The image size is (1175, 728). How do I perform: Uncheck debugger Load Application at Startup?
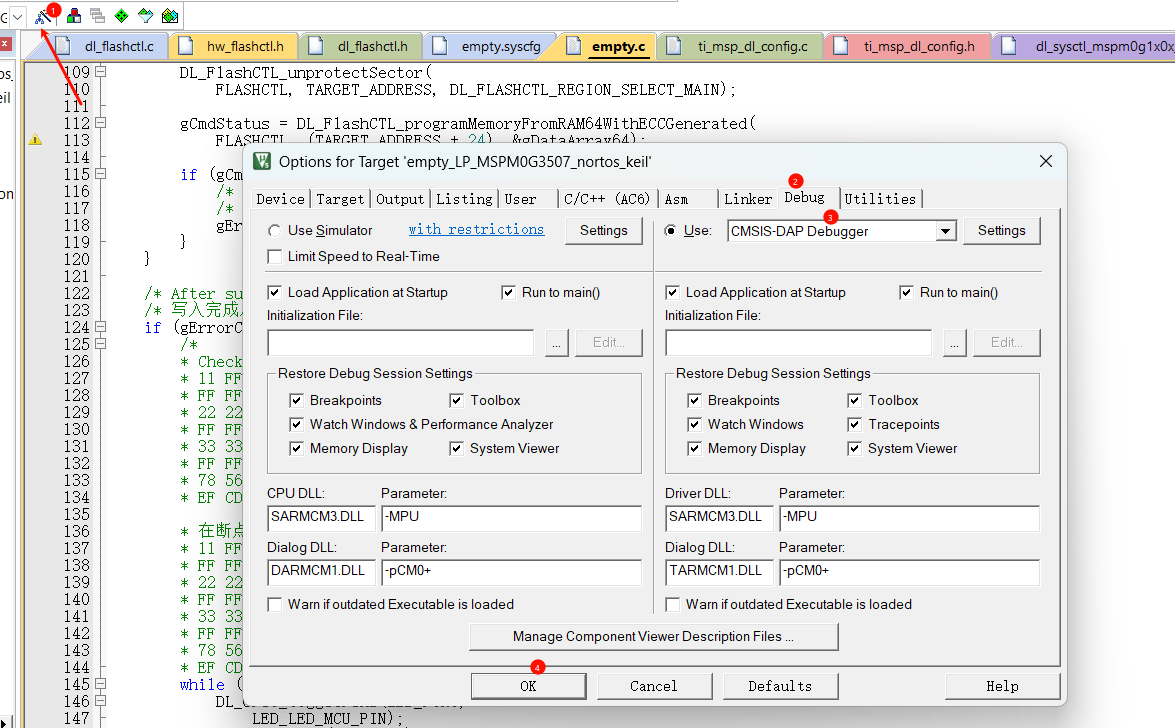(x=672, y=292)
